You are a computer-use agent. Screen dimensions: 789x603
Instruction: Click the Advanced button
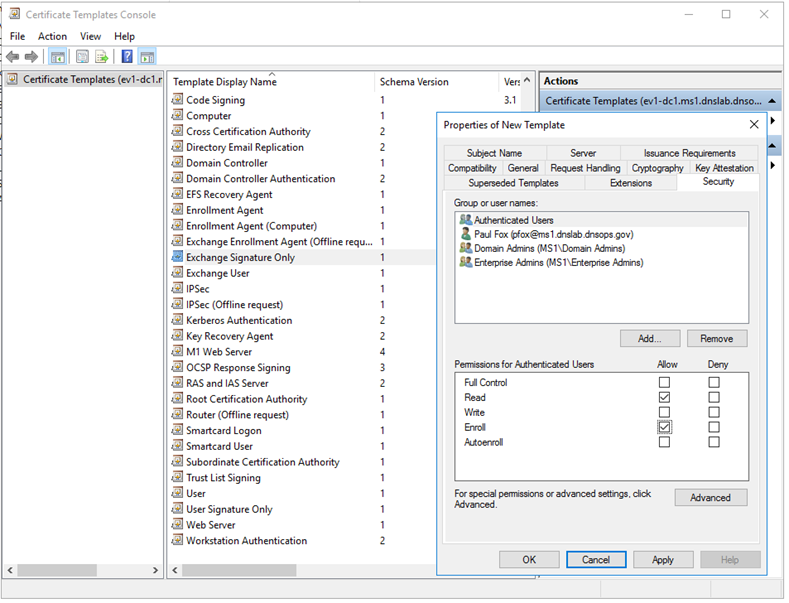click(710, 497)
